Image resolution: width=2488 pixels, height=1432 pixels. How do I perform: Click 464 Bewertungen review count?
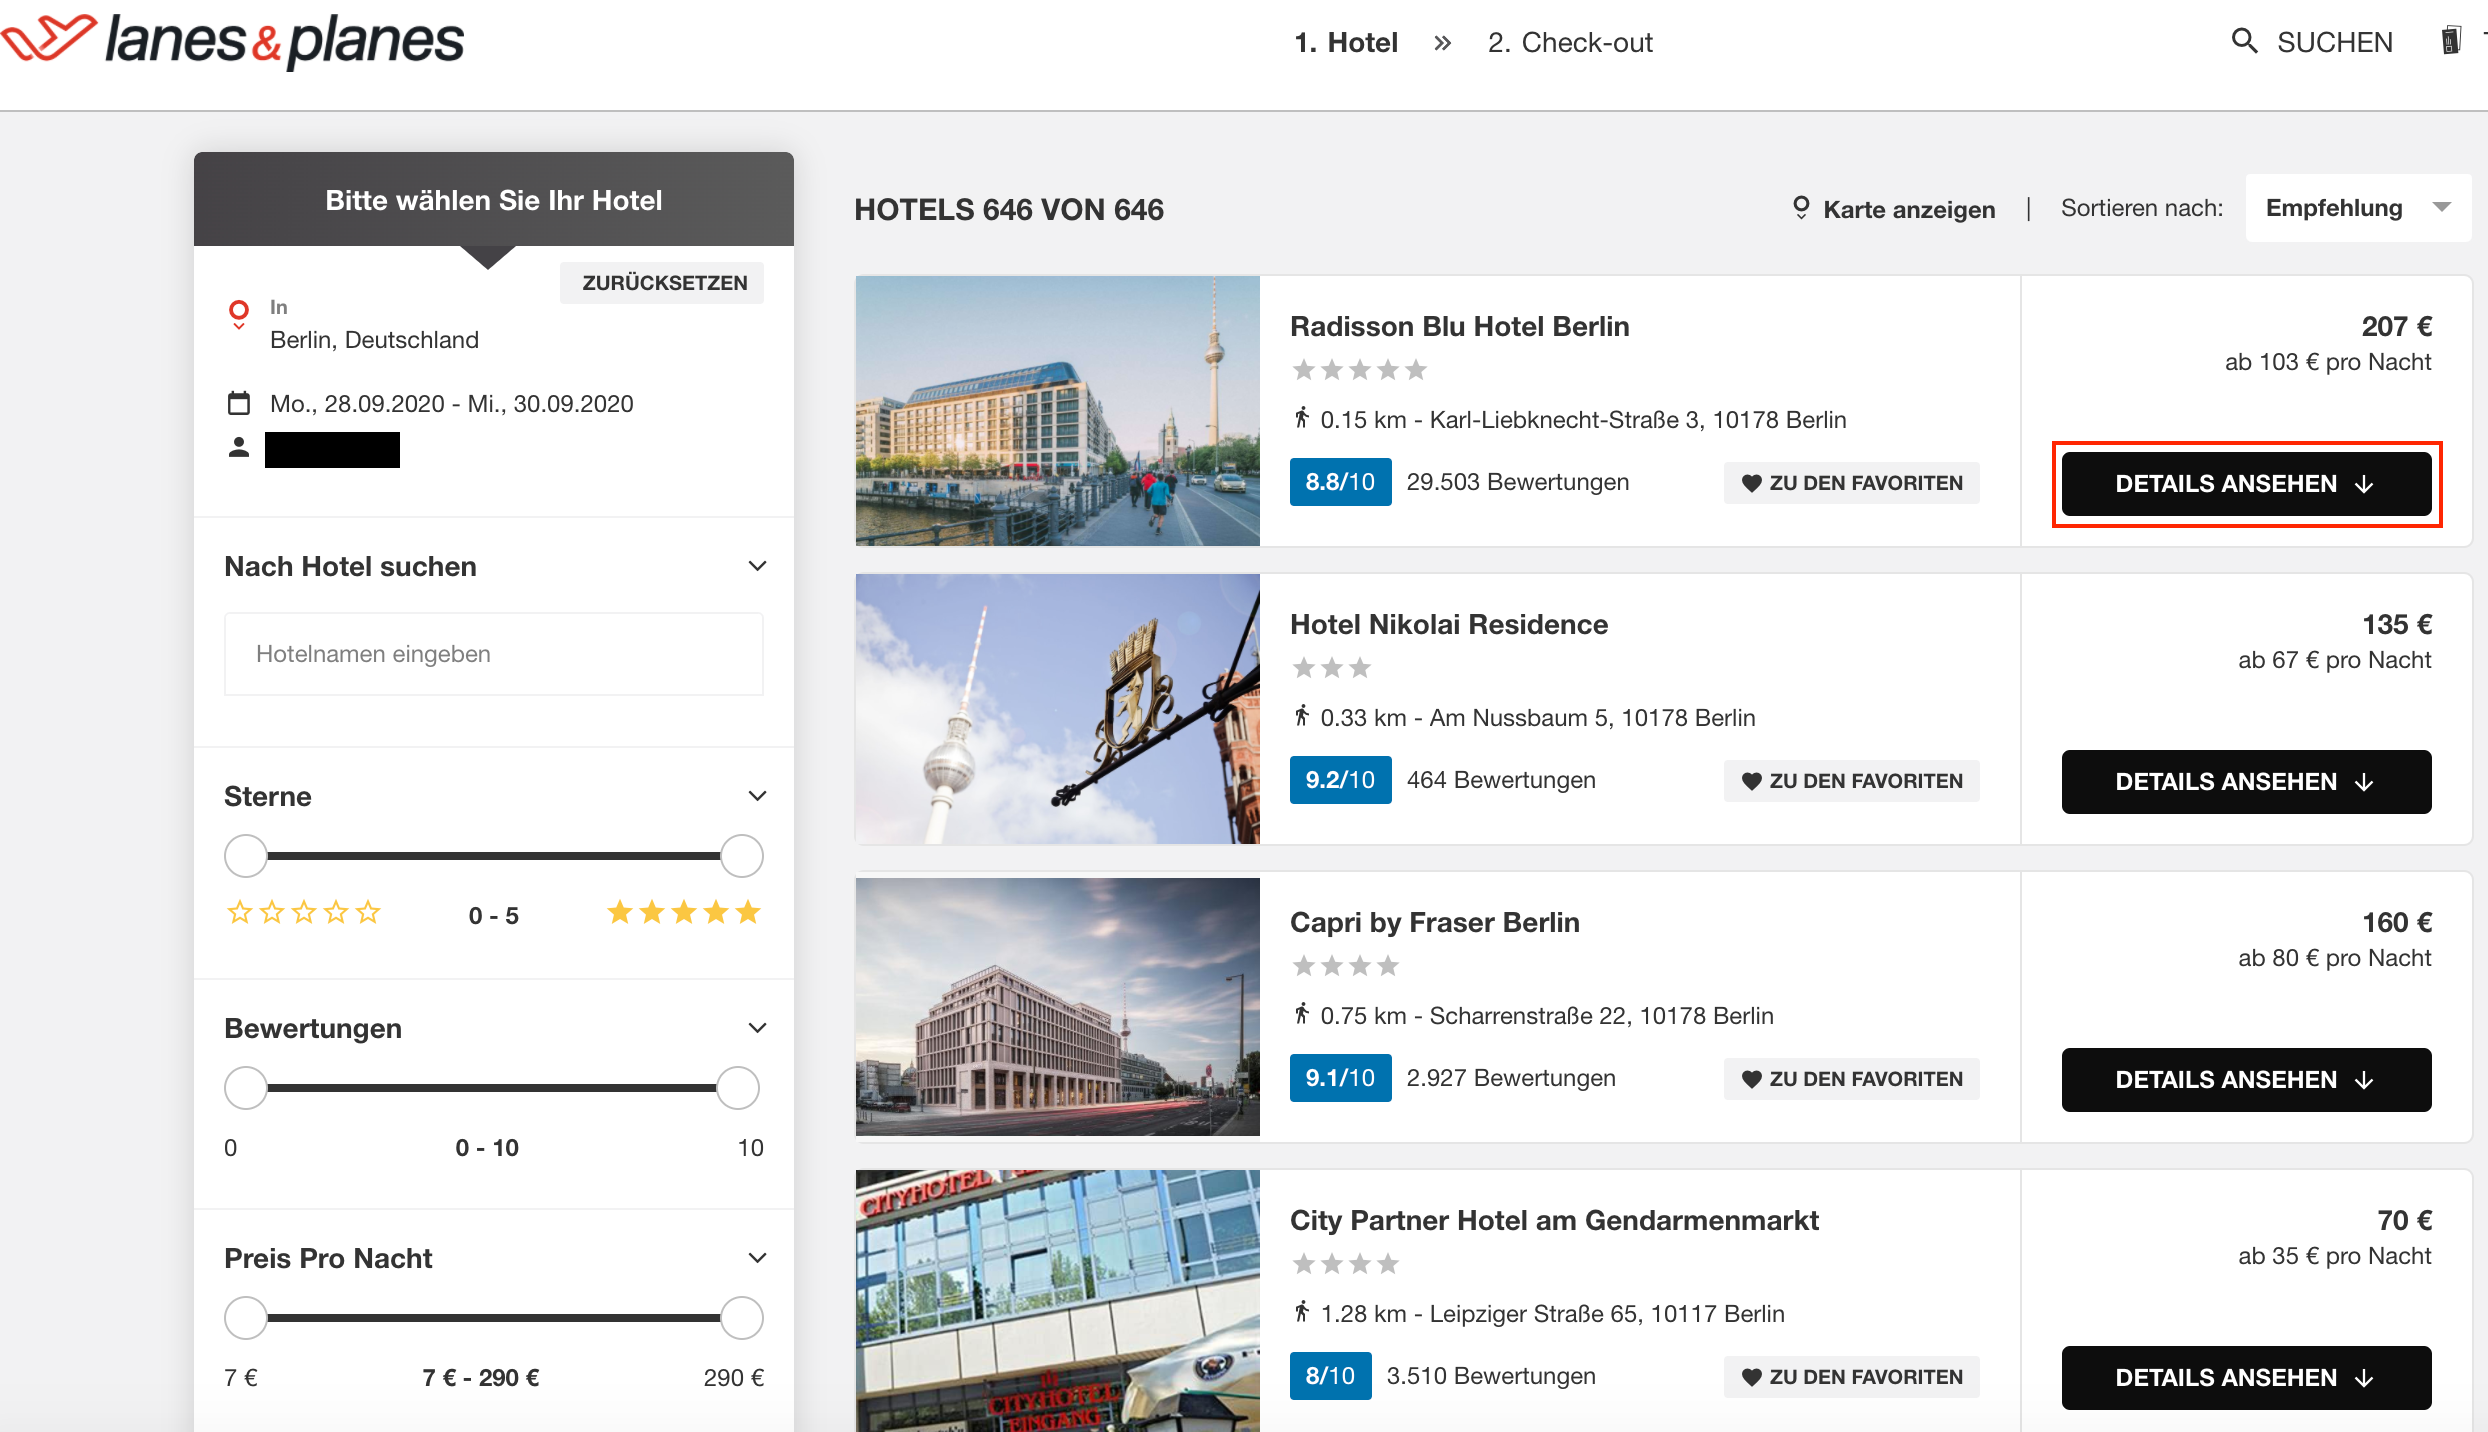click(x=1501, y=780)
